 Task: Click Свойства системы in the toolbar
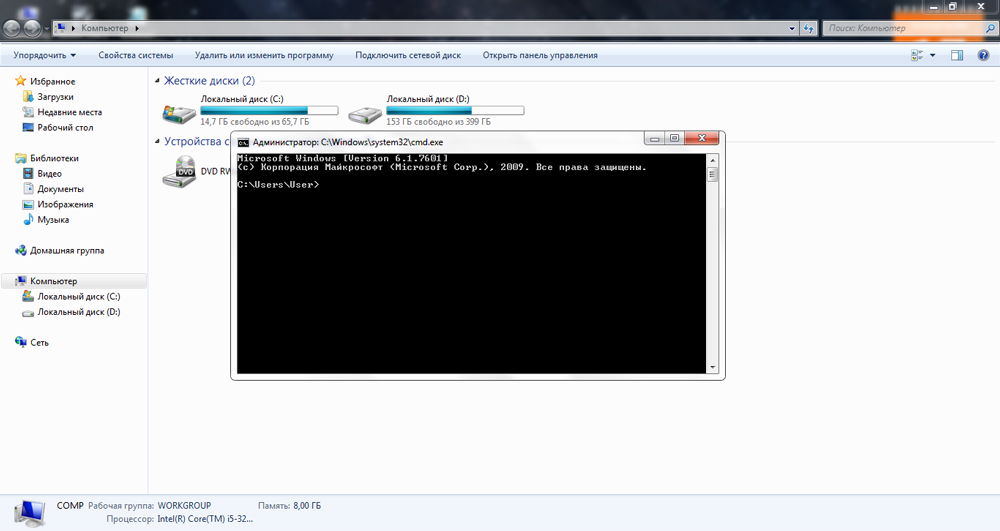click(136, 55)
